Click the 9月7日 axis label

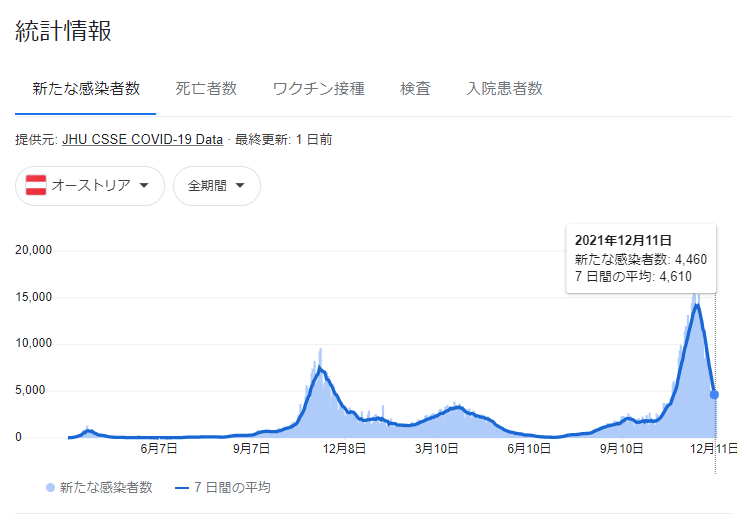point(251,449)
